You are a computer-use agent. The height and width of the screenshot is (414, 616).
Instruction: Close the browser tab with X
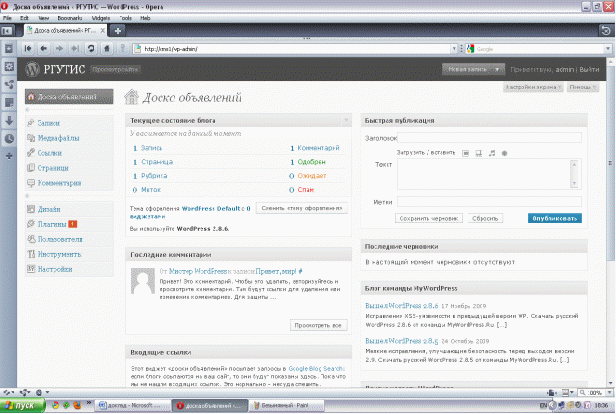click(103, 30)
